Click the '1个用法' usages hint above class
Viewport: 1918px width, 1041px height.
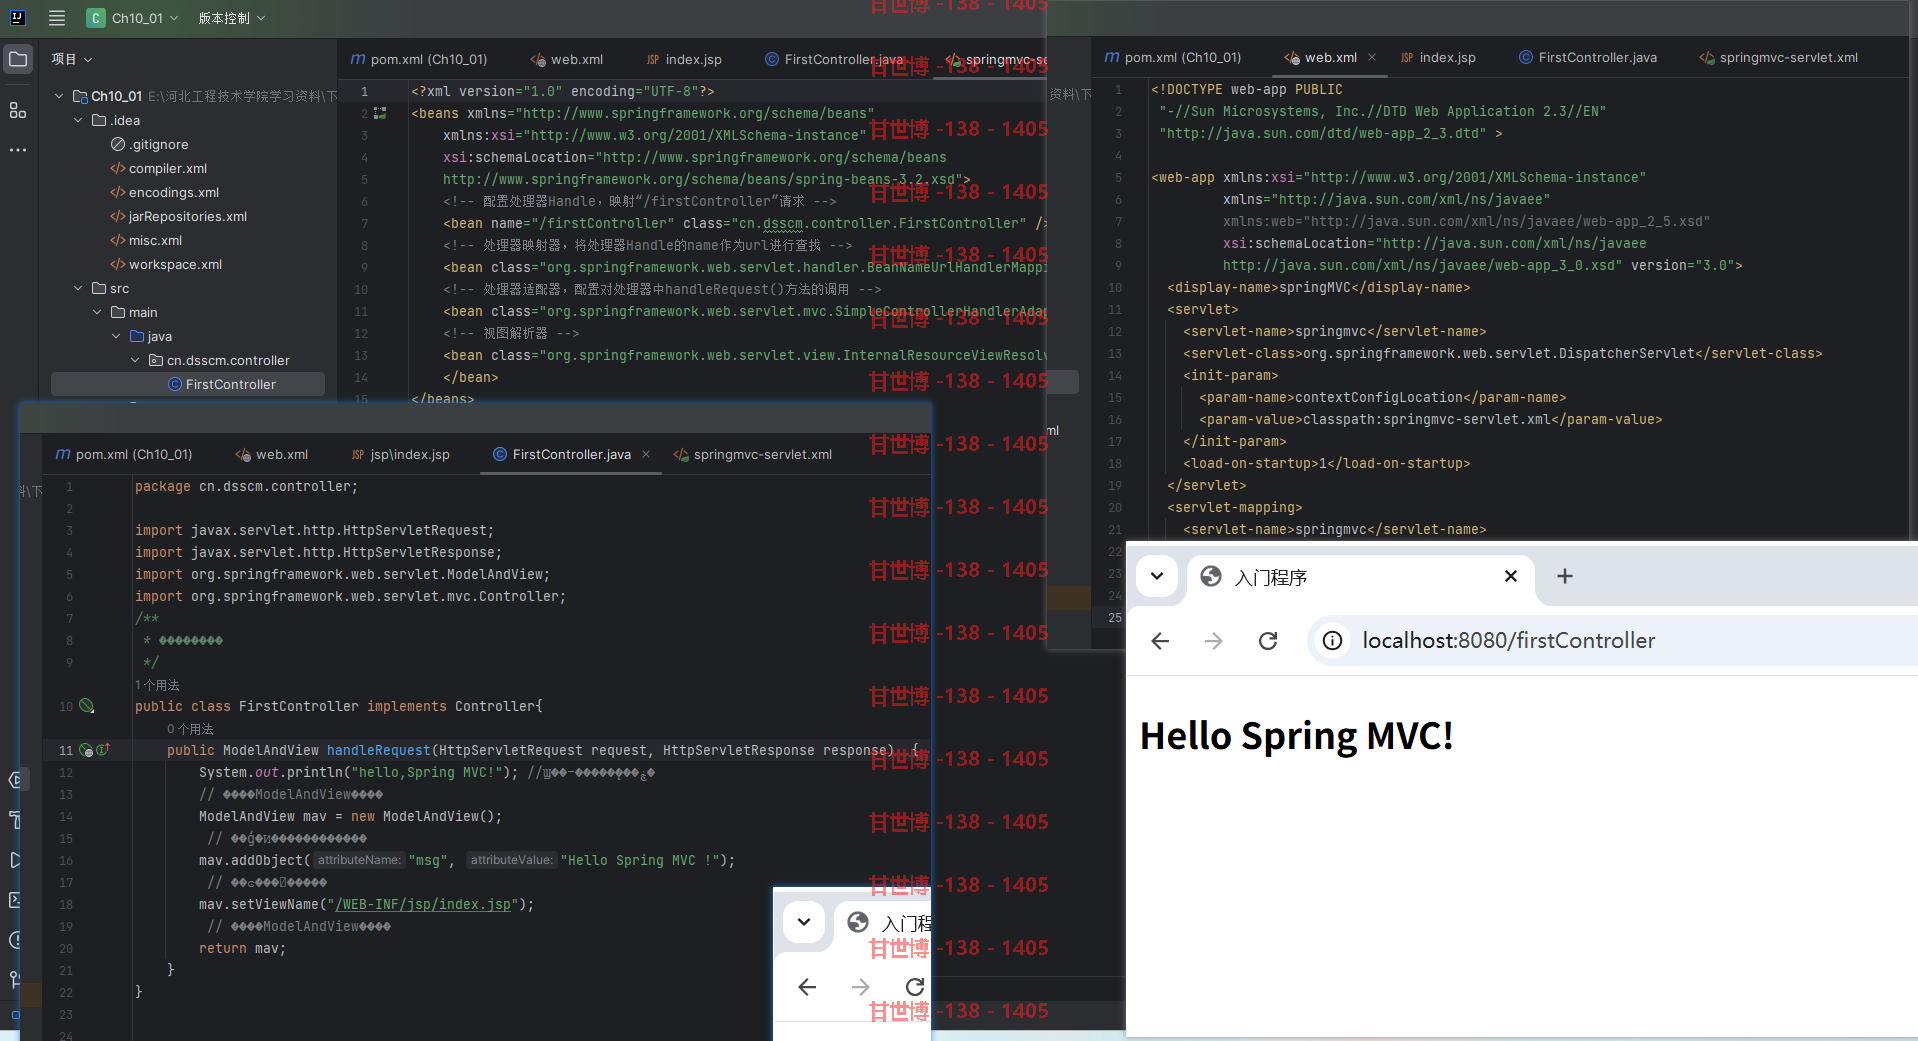157,685
